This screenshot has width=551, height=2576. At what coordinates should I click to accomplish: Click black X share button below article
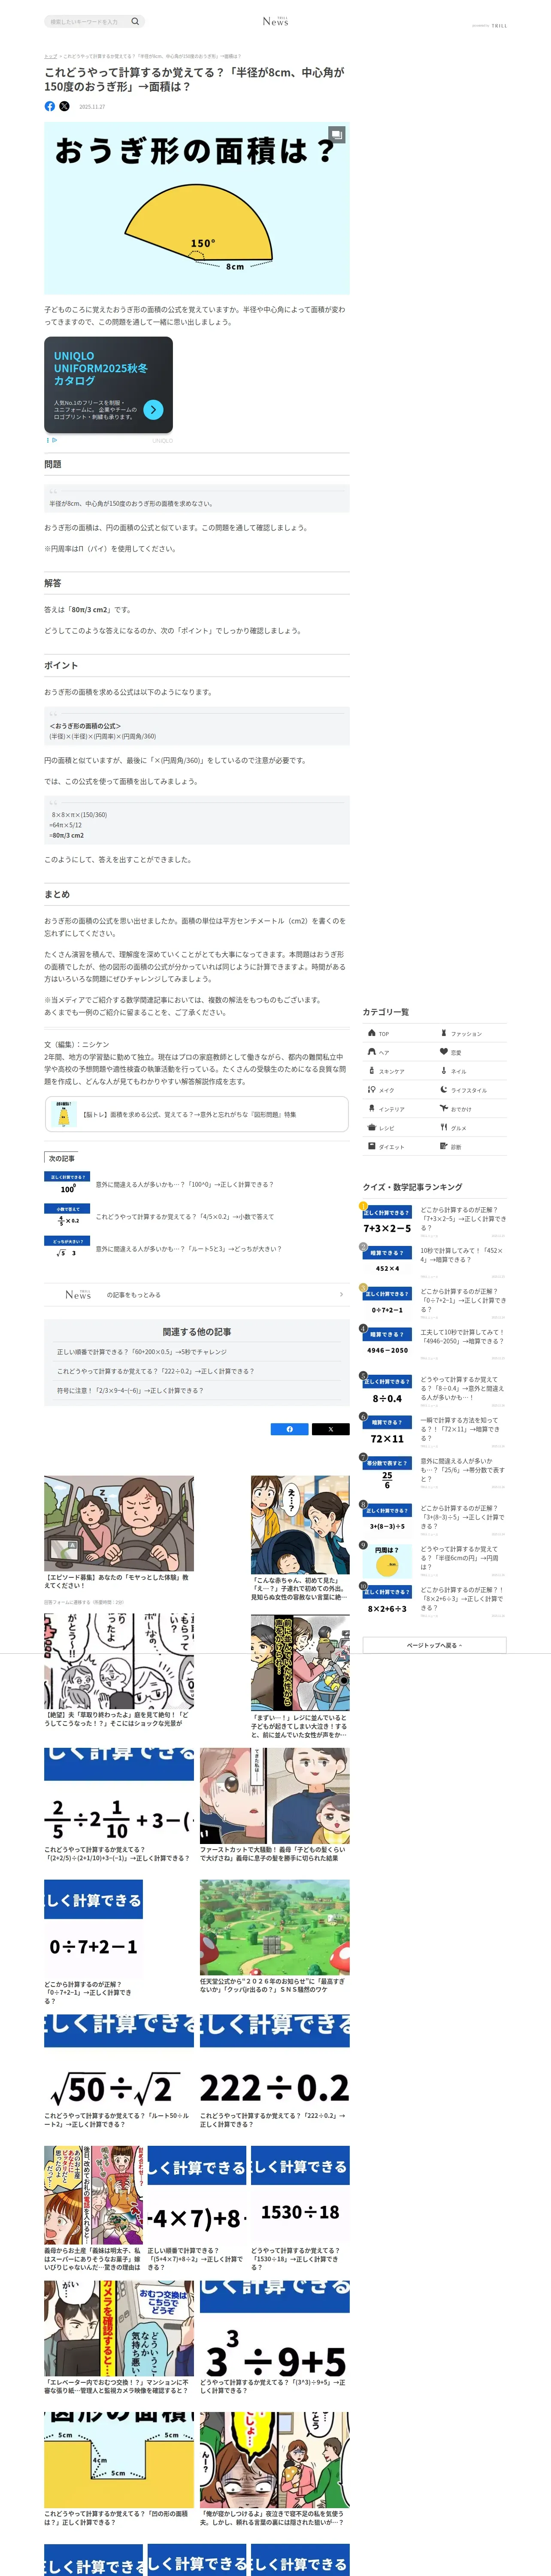click(x=331, y=1429)
